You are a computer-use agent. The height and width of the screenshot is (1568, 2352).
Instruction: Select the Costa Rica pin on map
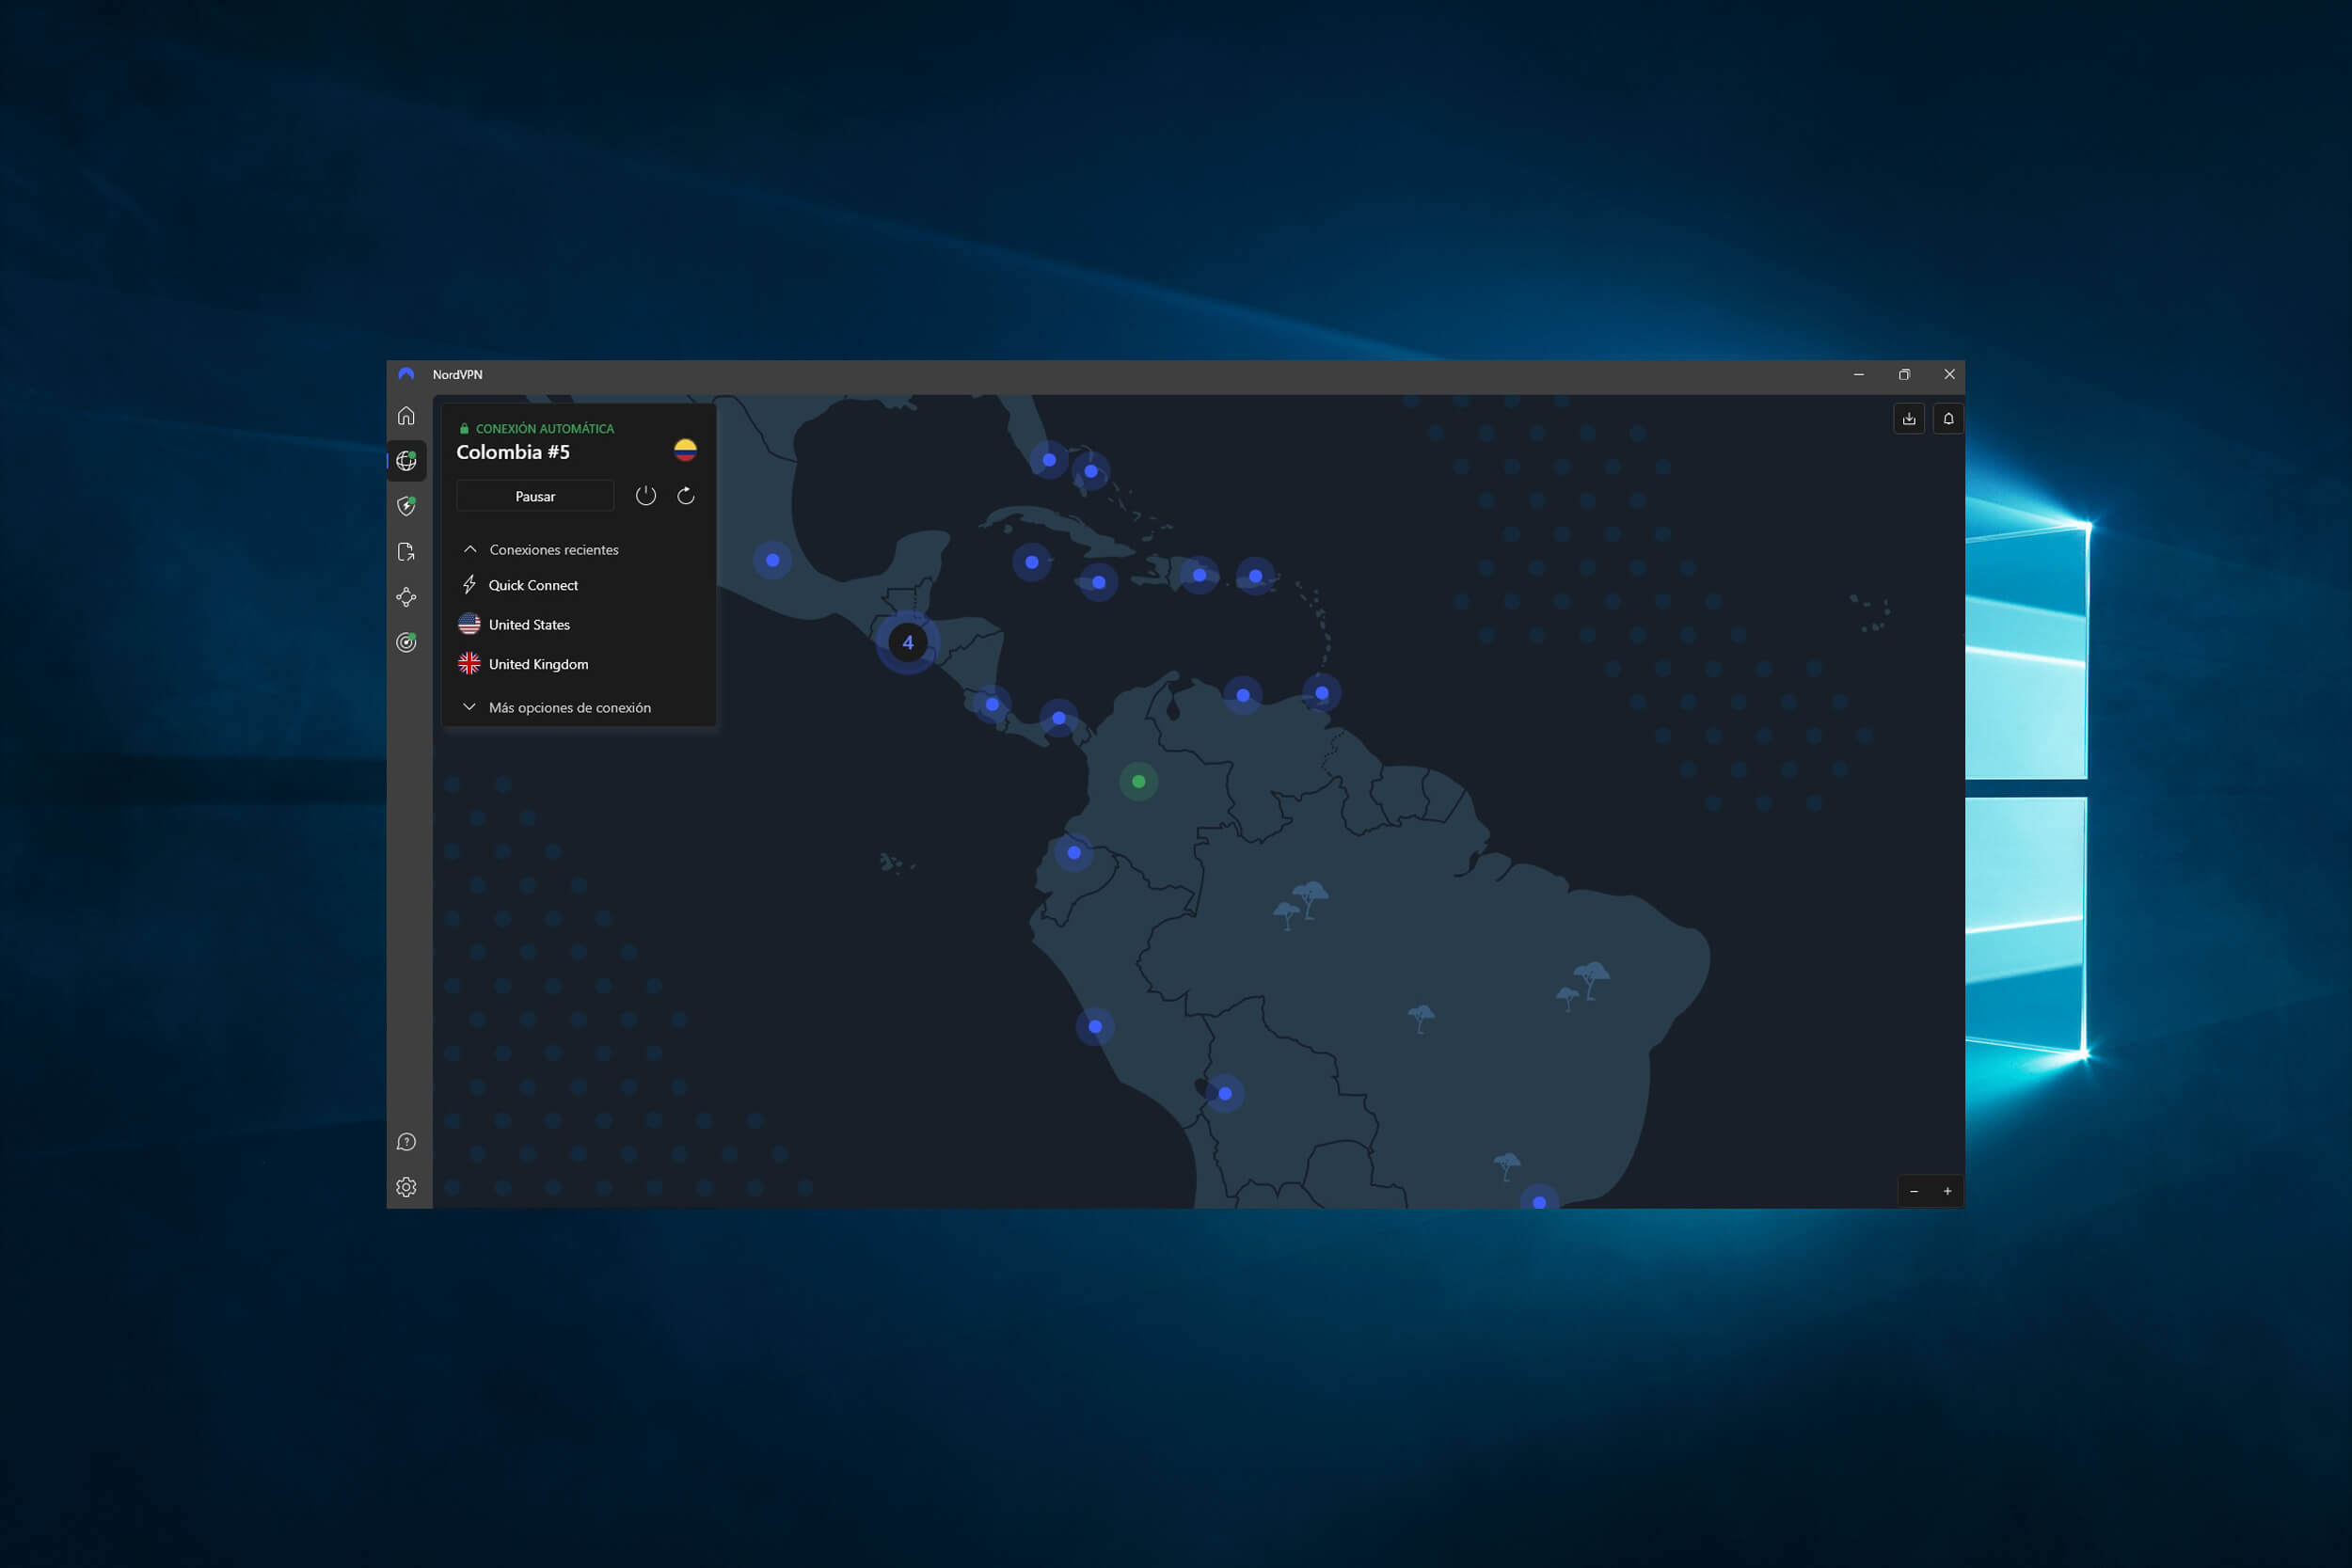tap(992, 704)
